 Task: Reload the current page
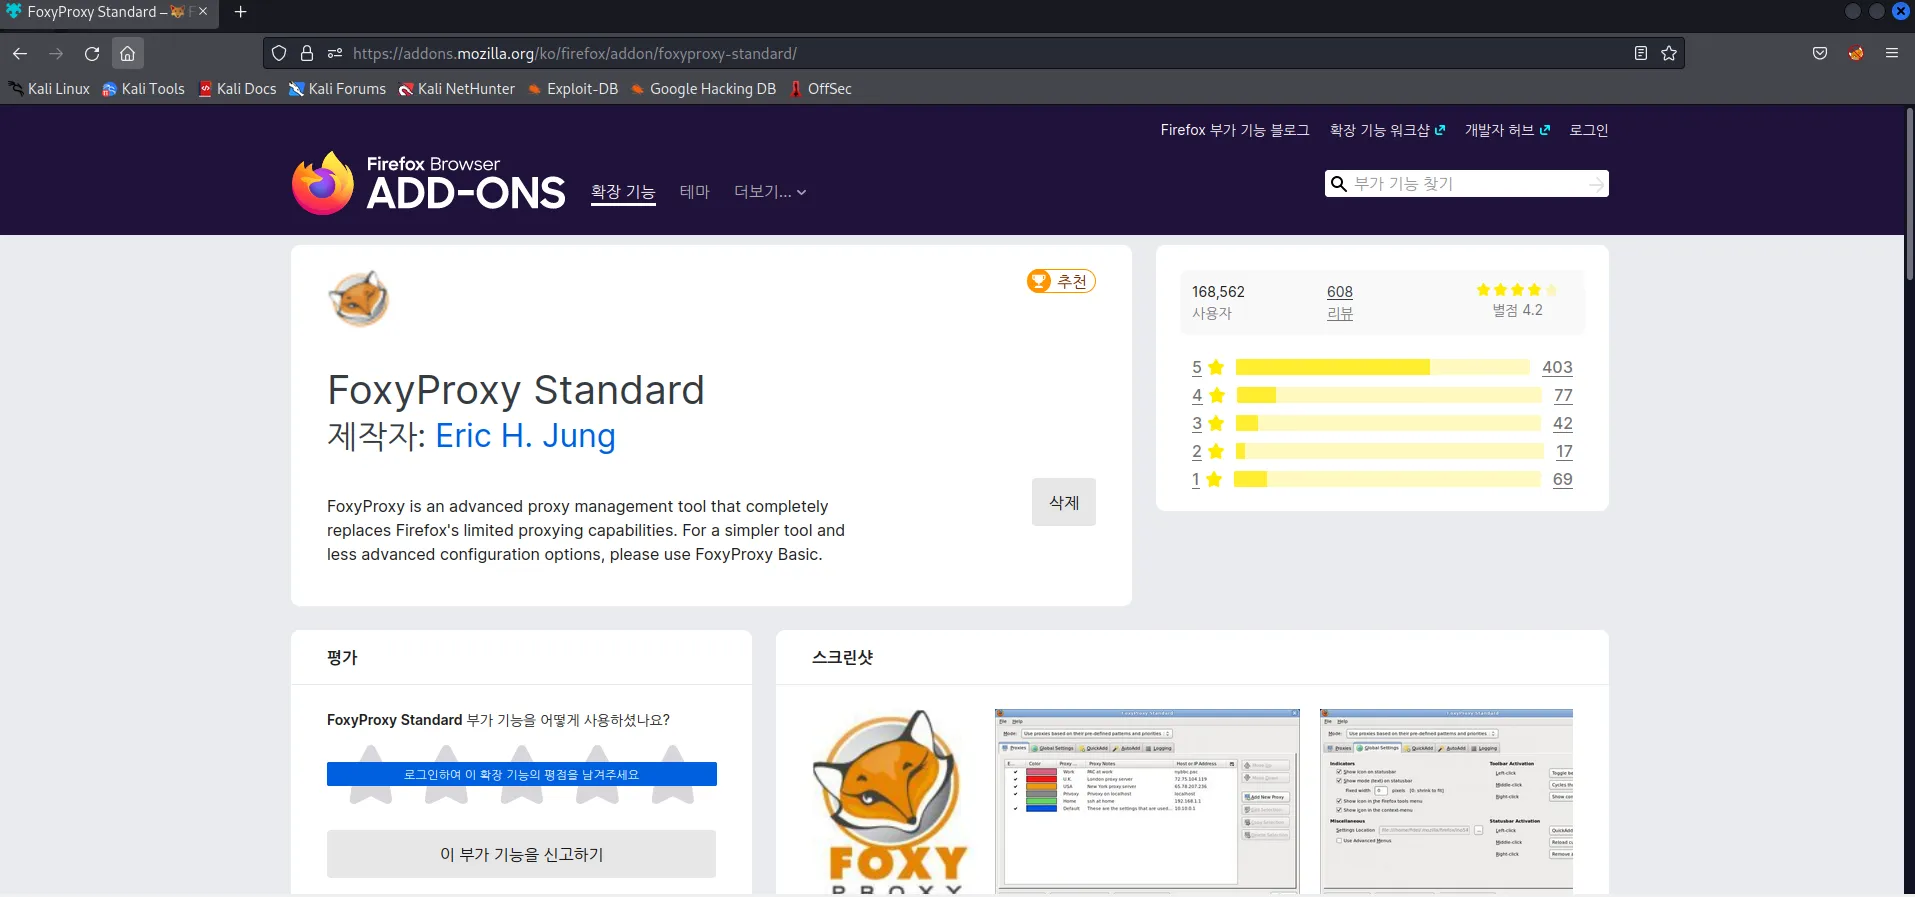[x=92, y=53]
